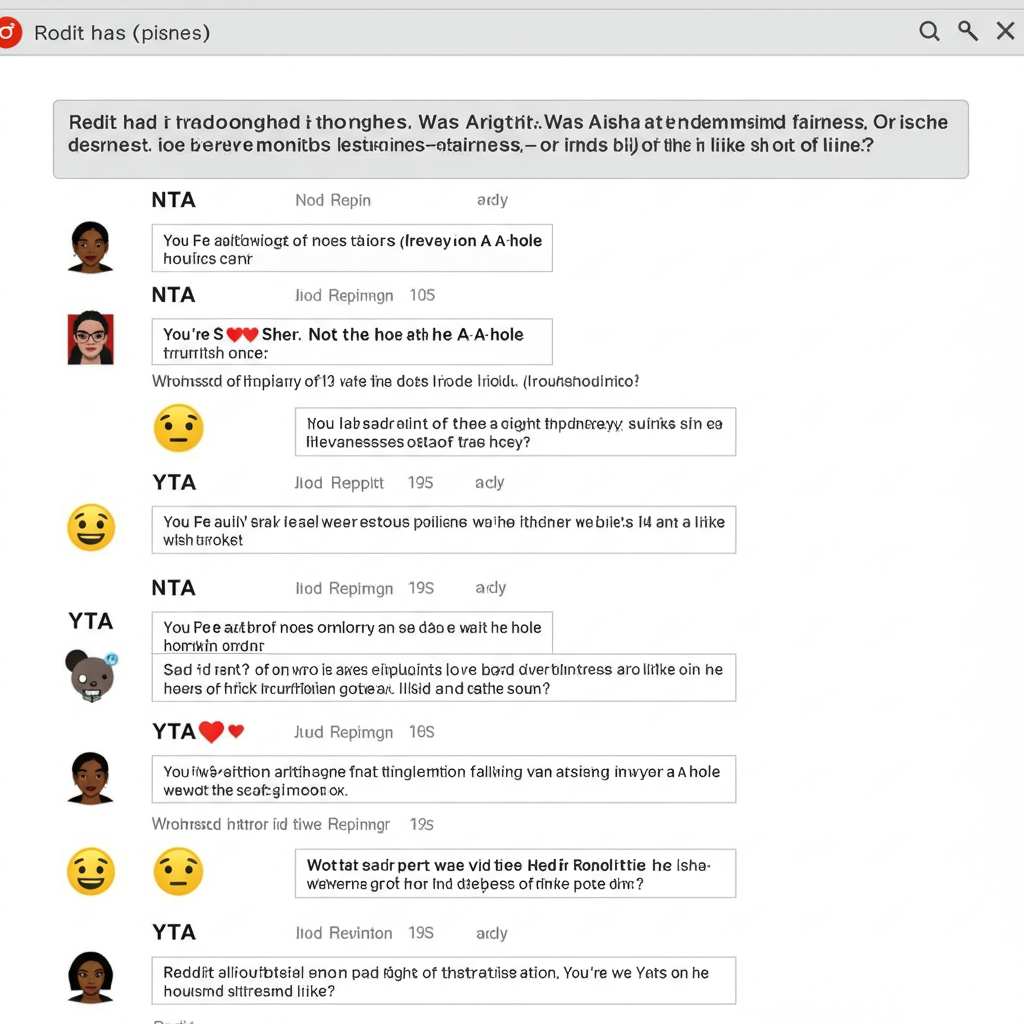Click the red hearts beside YTA label
The height and width of the screenshot is (1024, 1024).
click(221, 731)
